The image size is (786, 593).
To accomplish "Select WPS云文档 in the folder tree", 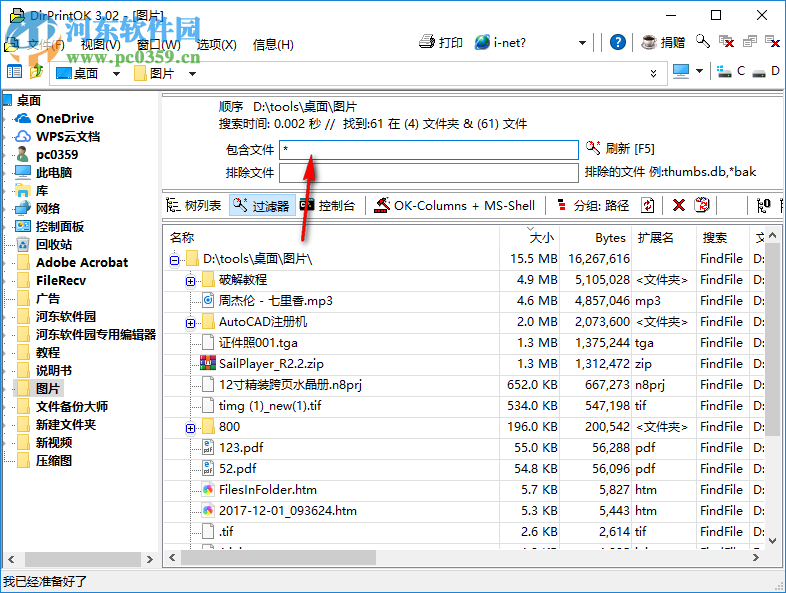I will pos(68,136).
